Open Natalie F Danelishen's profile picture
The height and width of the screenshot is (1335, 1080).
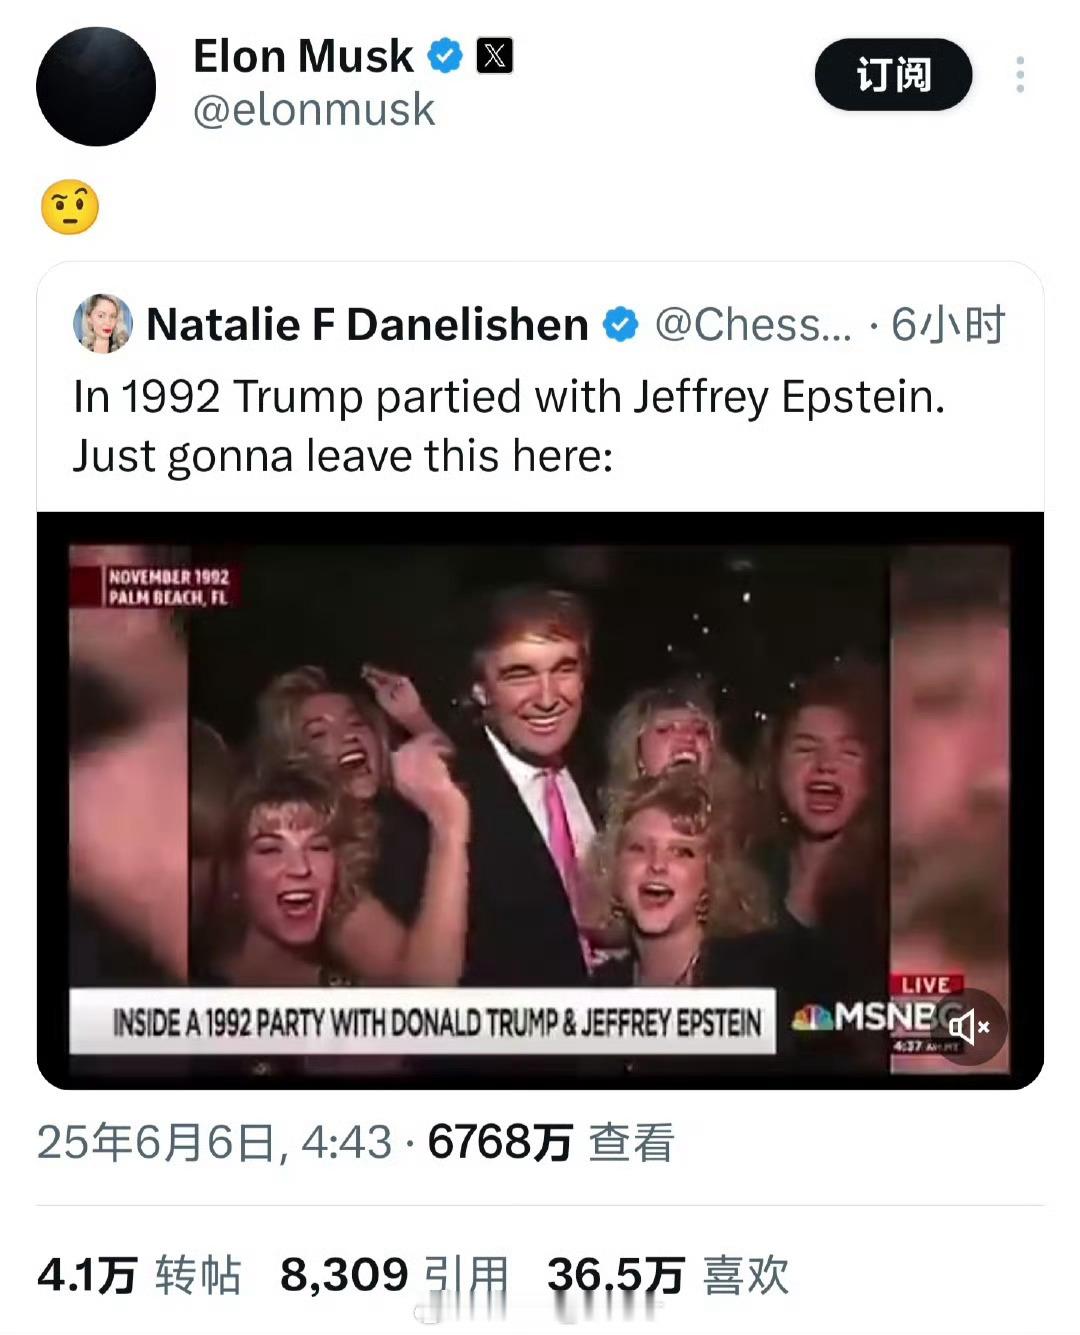(x=103, y=324)
